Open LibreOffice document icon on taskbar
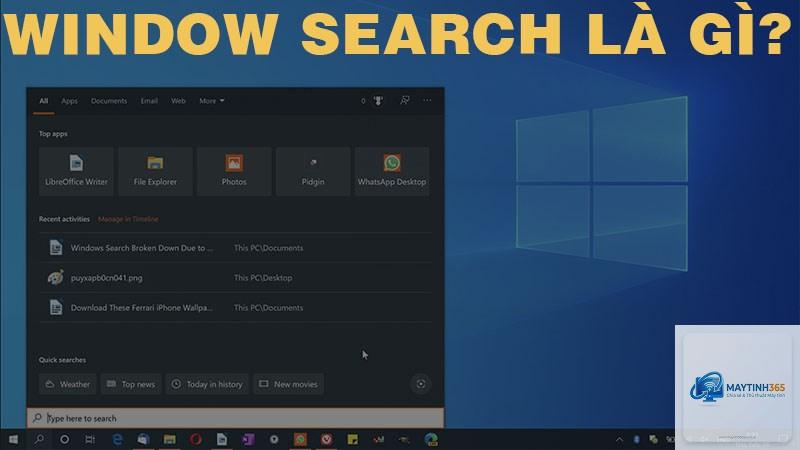This screenshot has width=800, height=450. [x=222, y=439]
